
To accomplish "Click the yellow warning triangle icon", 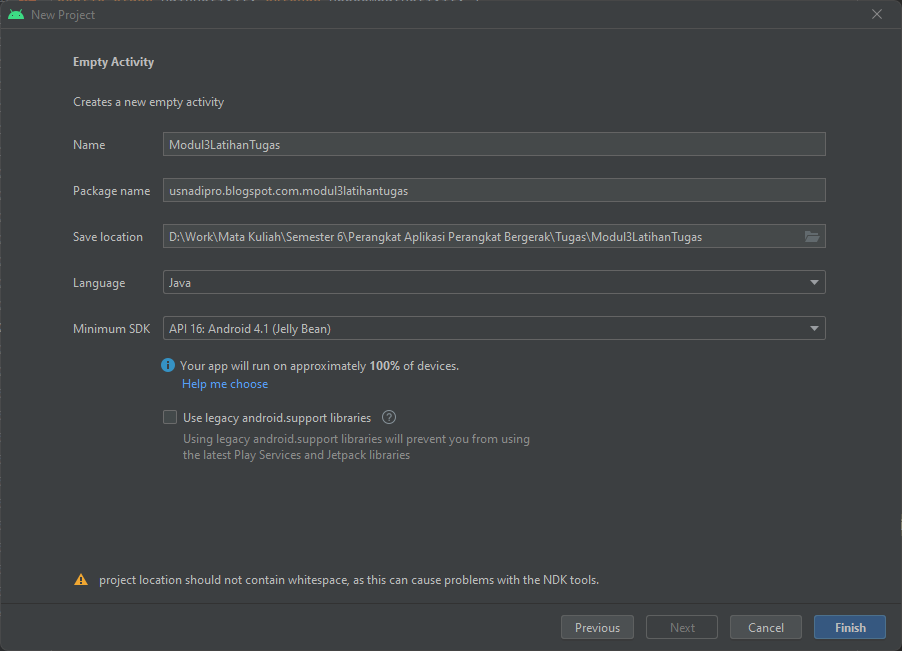I will pyautogui.click(x=81, y=580).
